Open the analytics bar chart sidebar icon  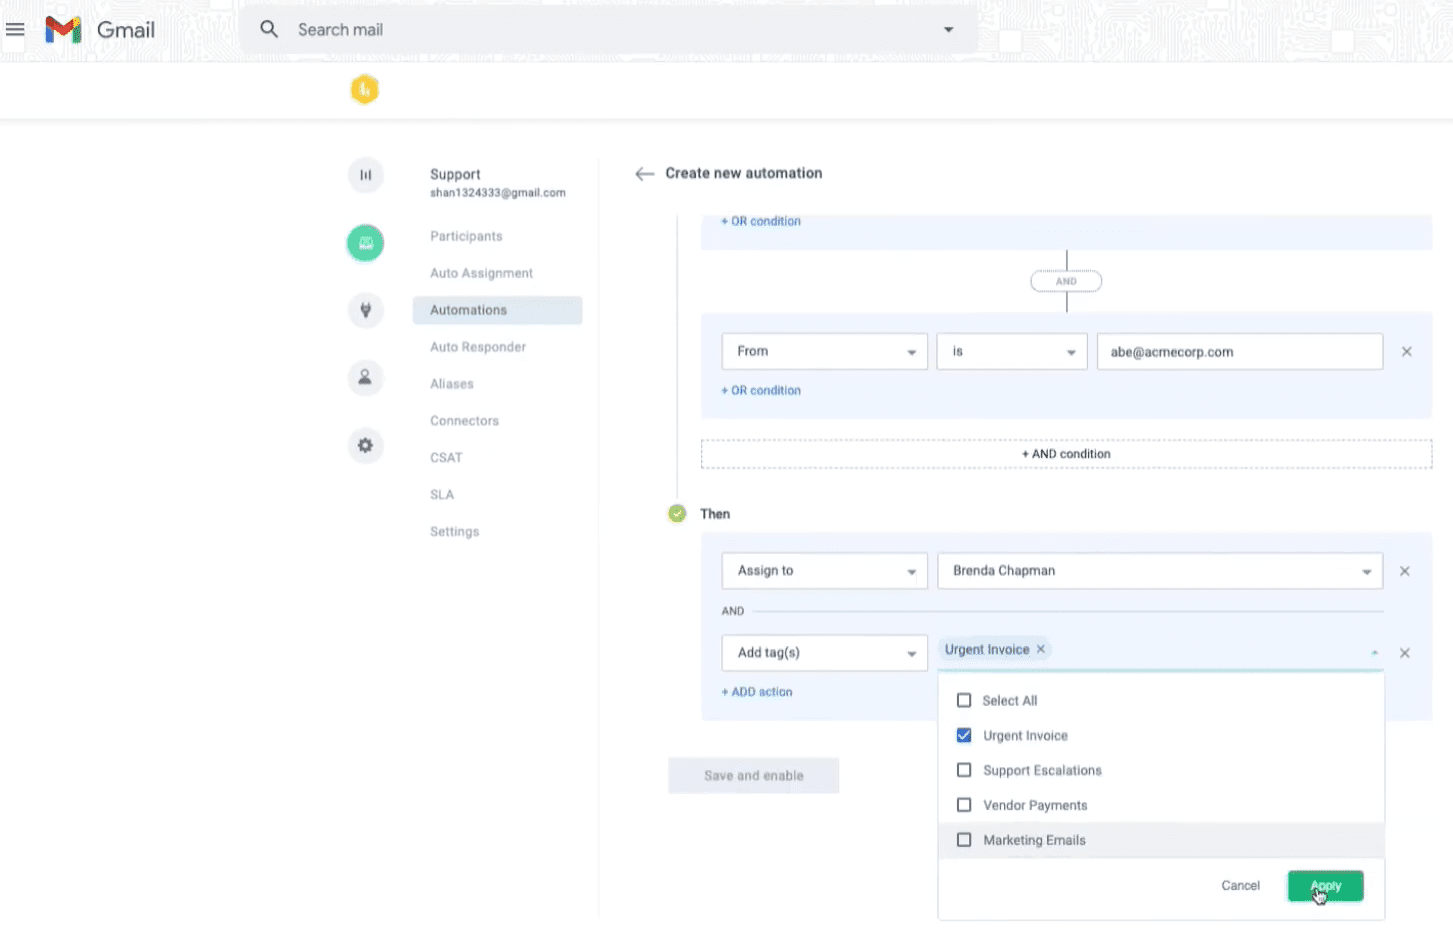point(365,175)
